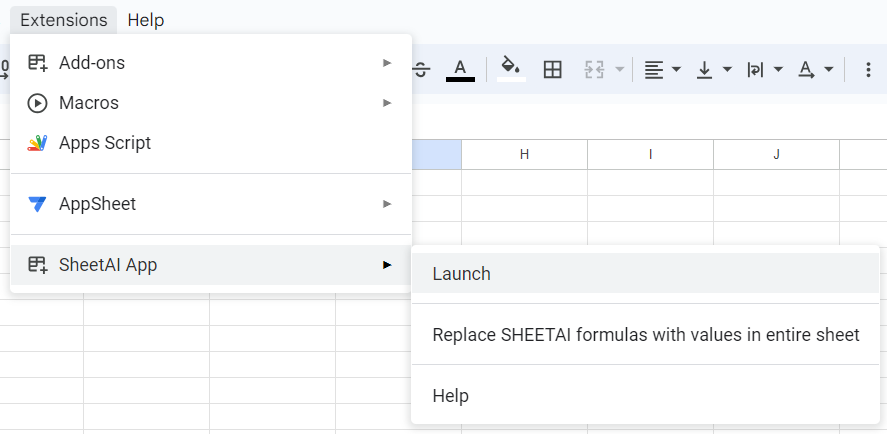The height and width of the screenshot is (434, 887).
Task: Click the SheetAI App menu item
Action: pos(210,265)
